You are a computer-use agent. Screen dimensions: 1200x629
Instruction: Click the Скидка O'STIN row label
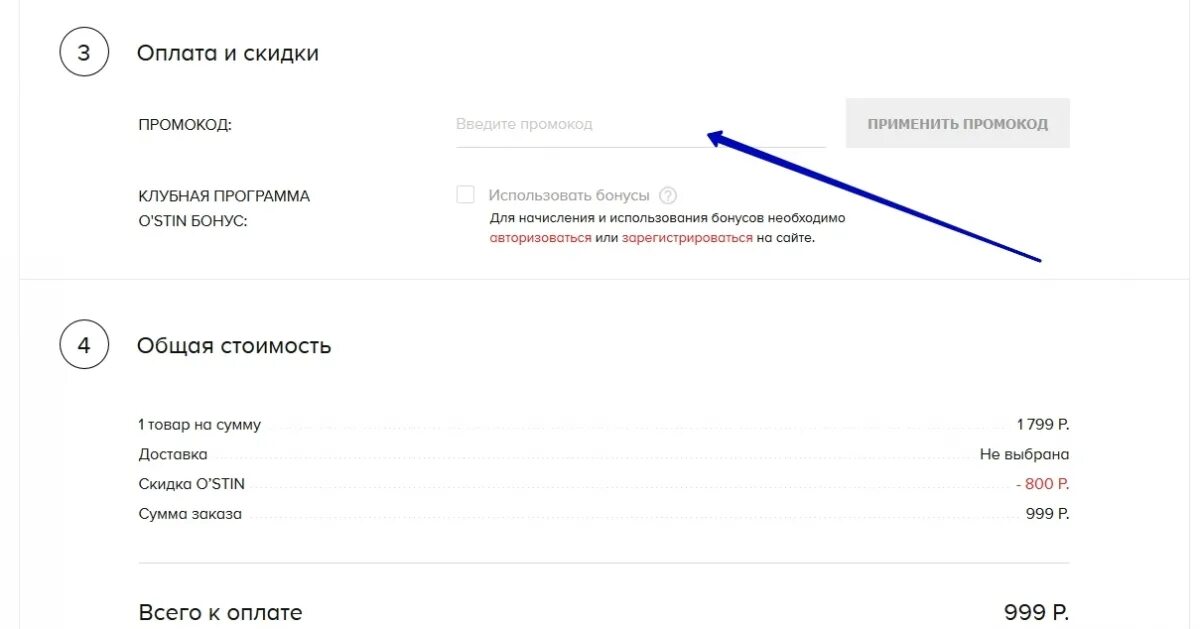click(192, 484)
